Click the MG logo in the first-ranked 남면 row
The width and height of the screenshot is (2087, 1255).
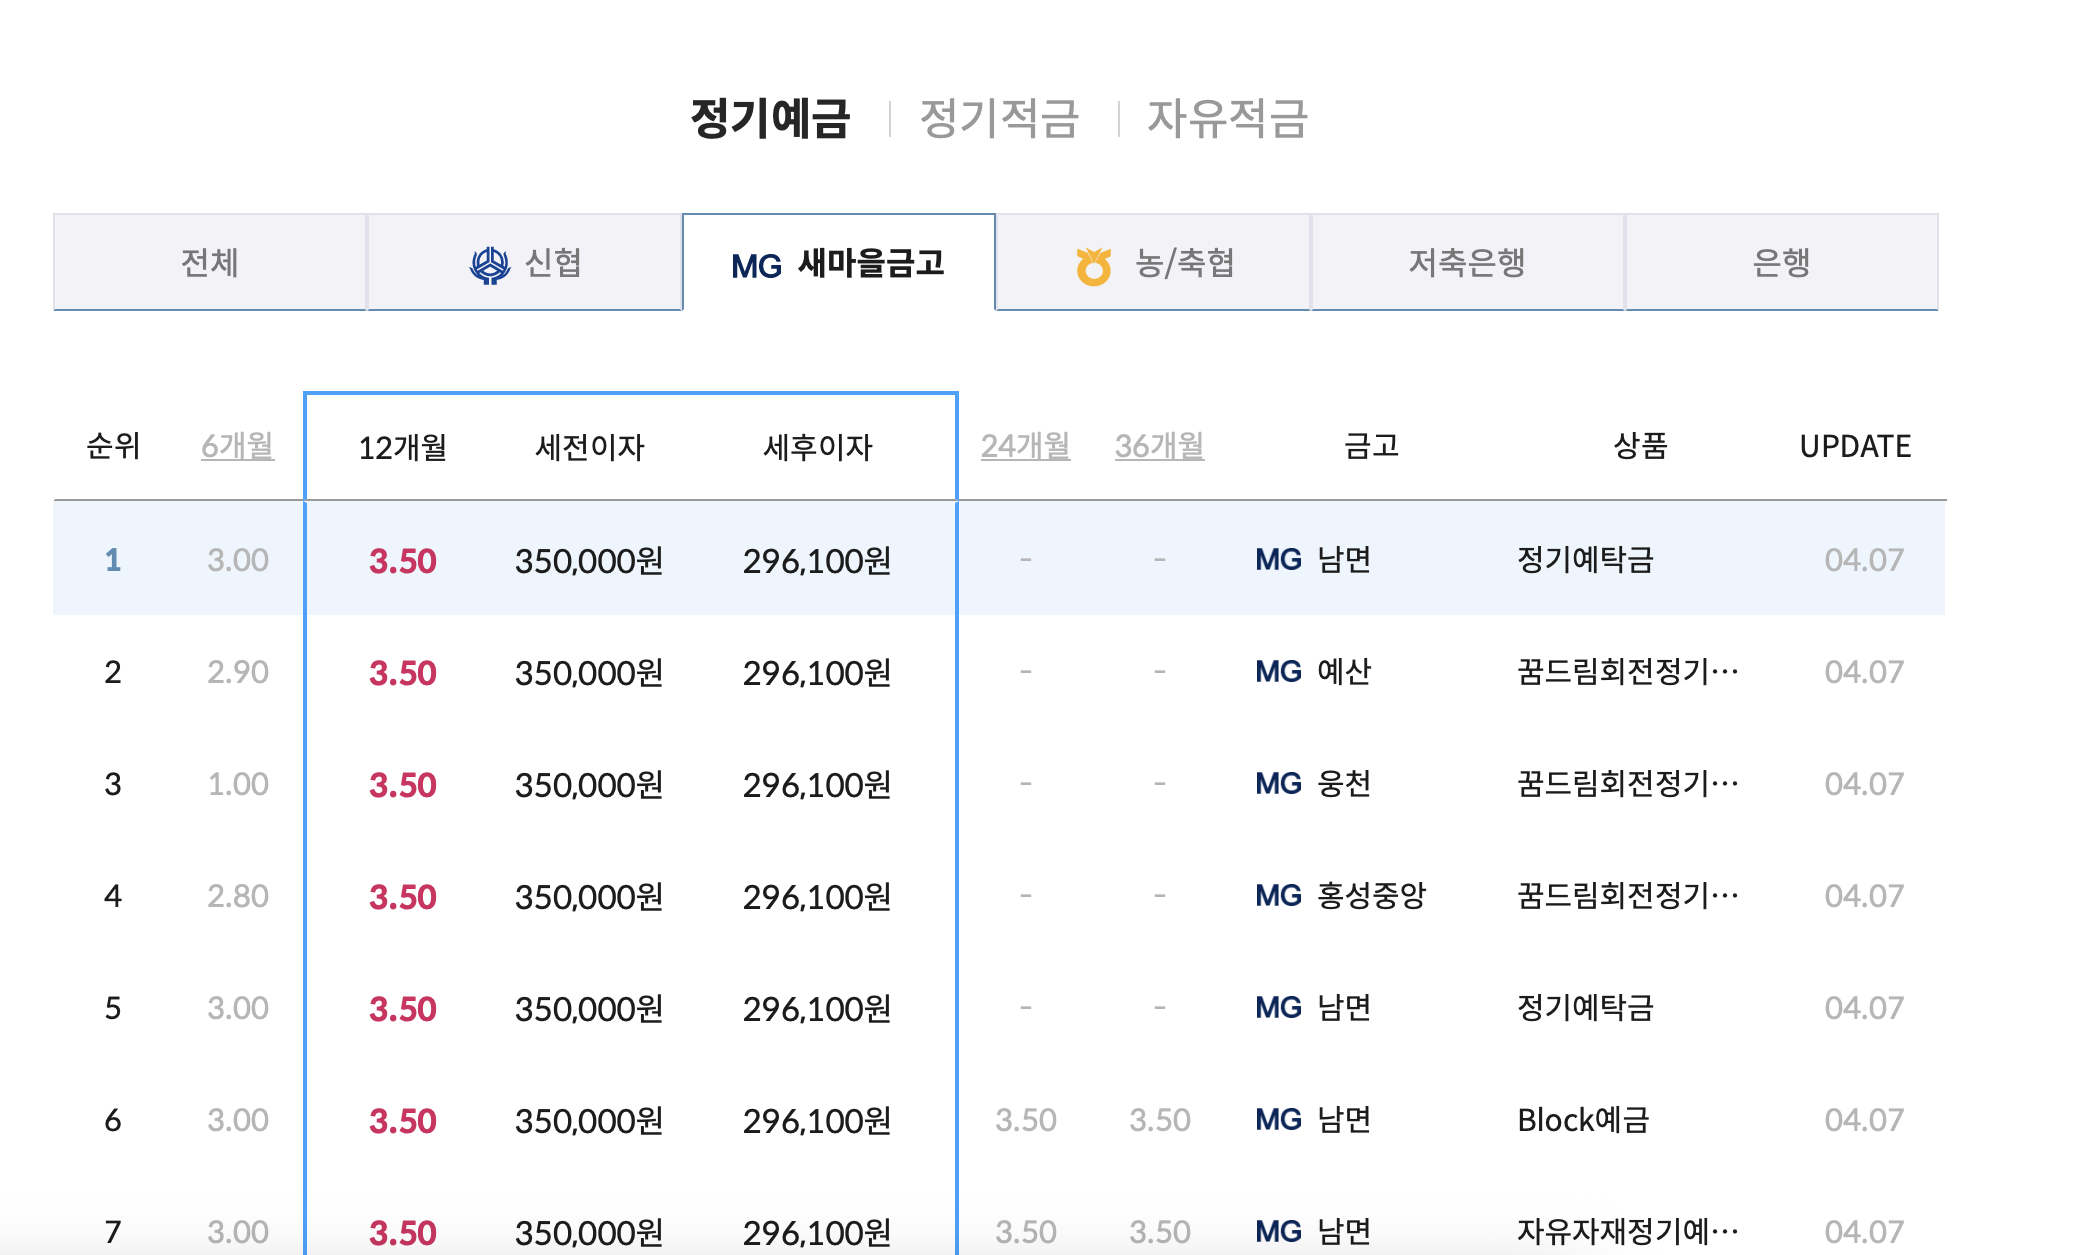tap(1278, 560)
